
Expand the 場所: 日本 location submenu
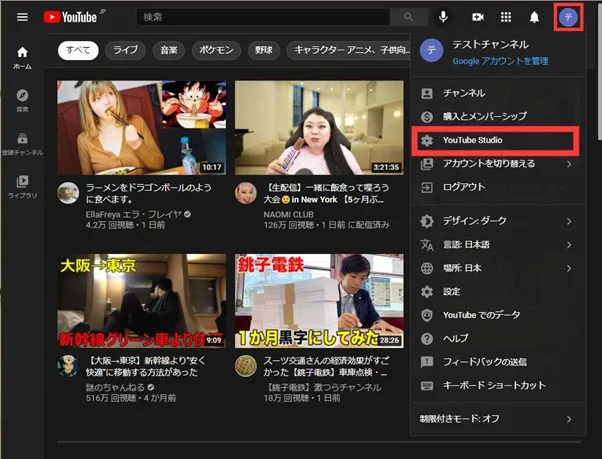pyautogui.click(x=497, y=268)
